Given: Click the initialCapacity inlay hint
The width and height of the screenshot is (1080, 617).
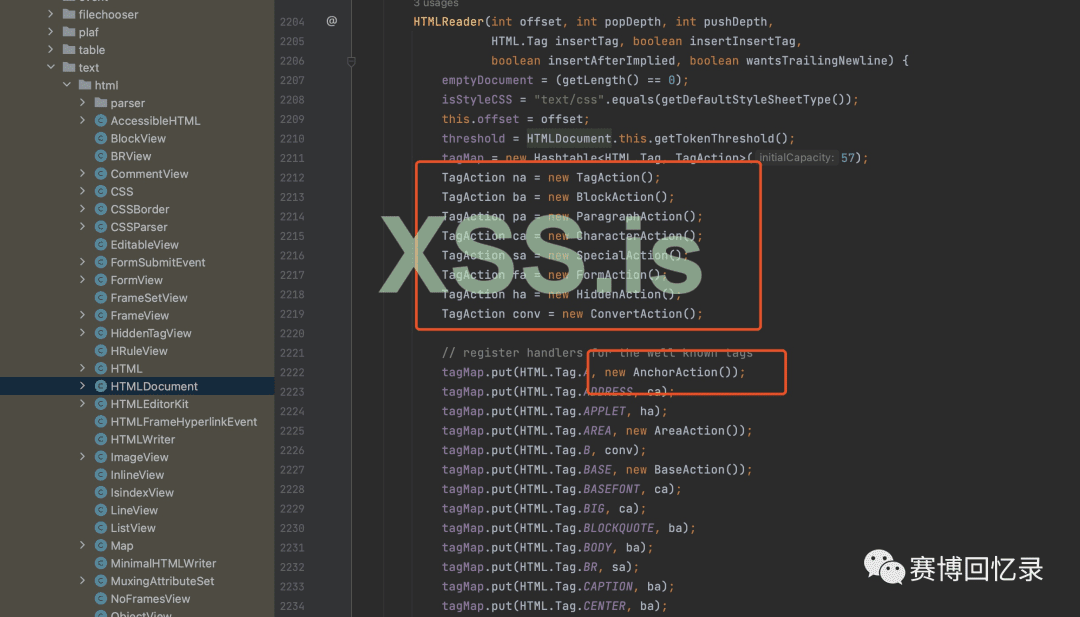Looking at the screenshot, I should point(796,158).
